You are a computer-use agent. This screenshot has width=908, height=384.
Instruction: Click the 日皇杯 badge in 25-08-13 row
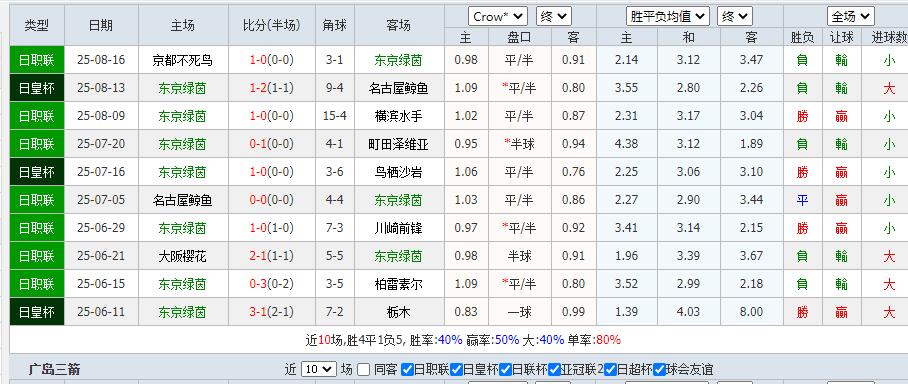click(36, 88)
